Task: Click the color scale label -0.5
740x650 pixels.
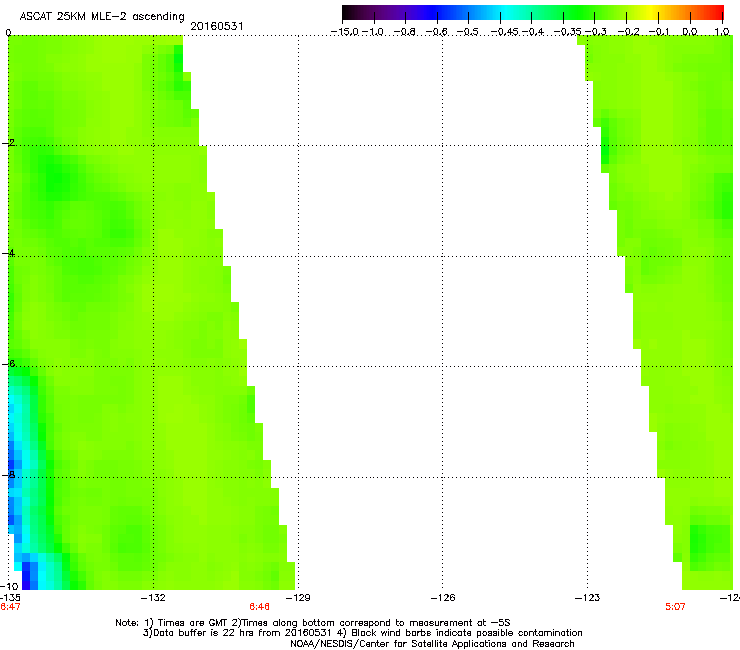Action: (468, 32)
